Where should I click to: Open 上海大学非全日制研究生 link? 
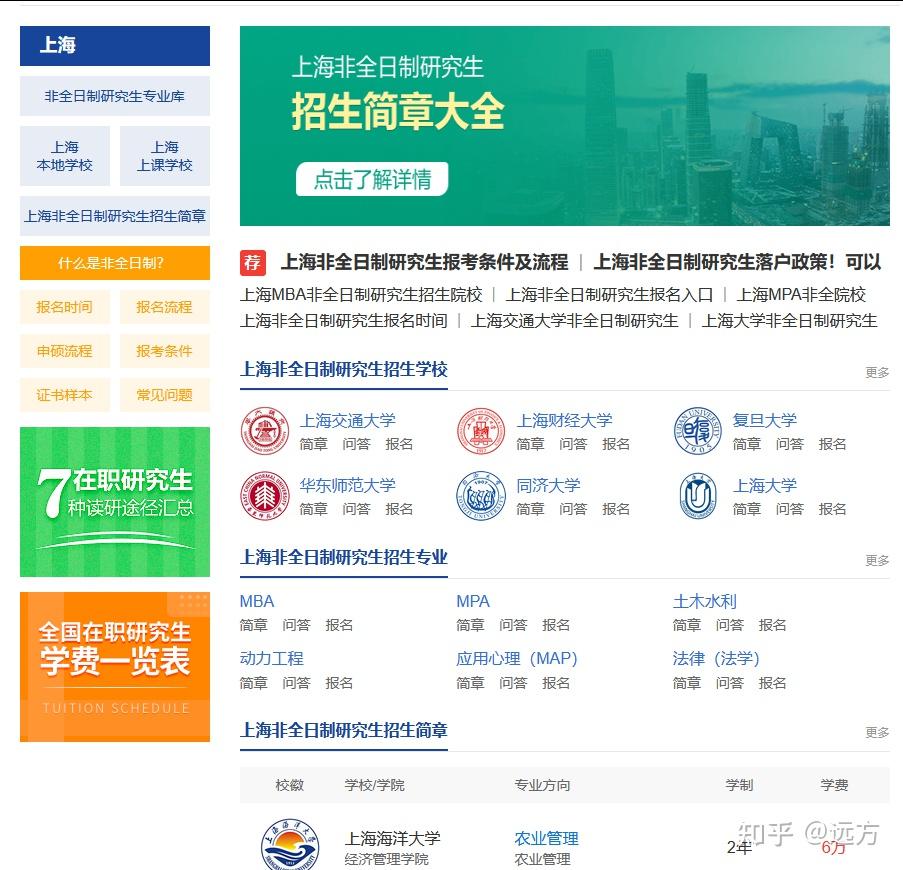(789, 321)
